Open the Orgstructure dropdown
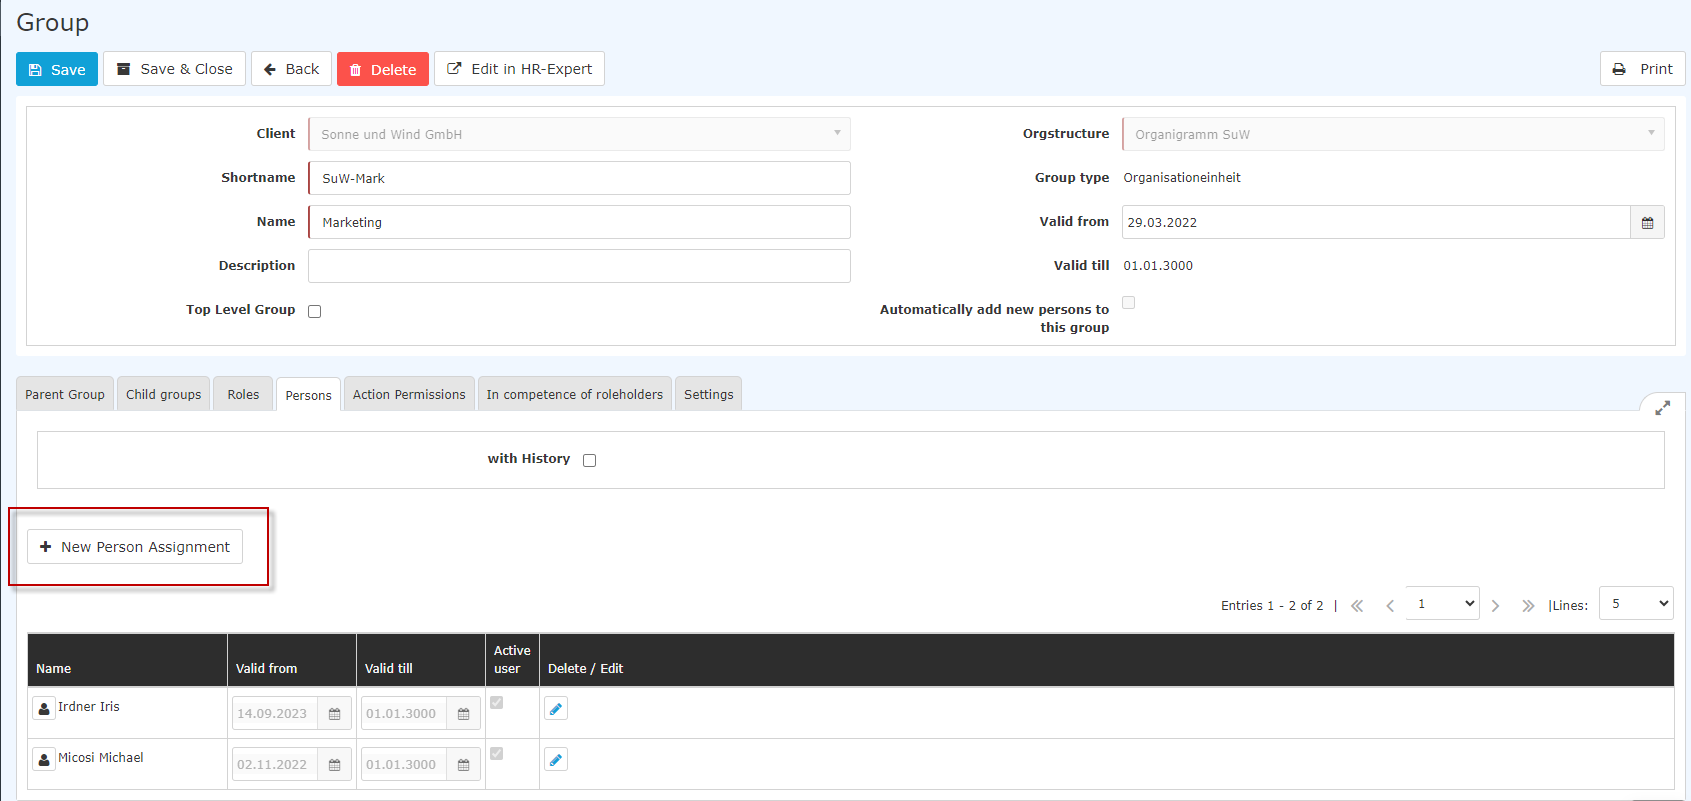 coord(1393,134)
